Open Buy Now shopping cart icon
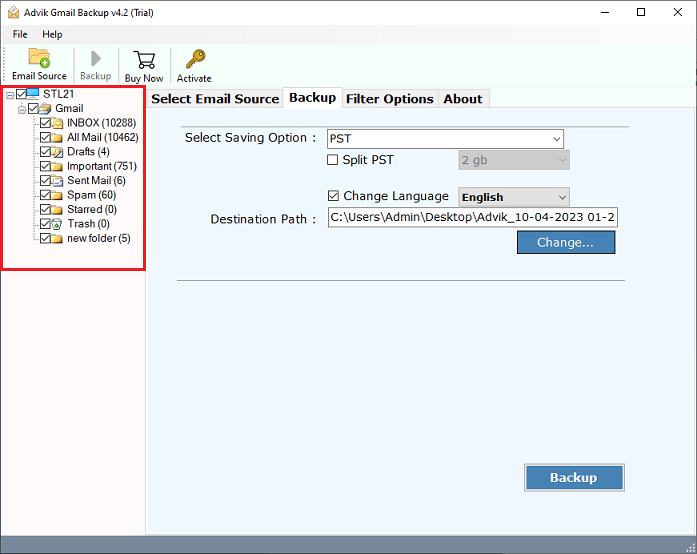 (144, 60)
